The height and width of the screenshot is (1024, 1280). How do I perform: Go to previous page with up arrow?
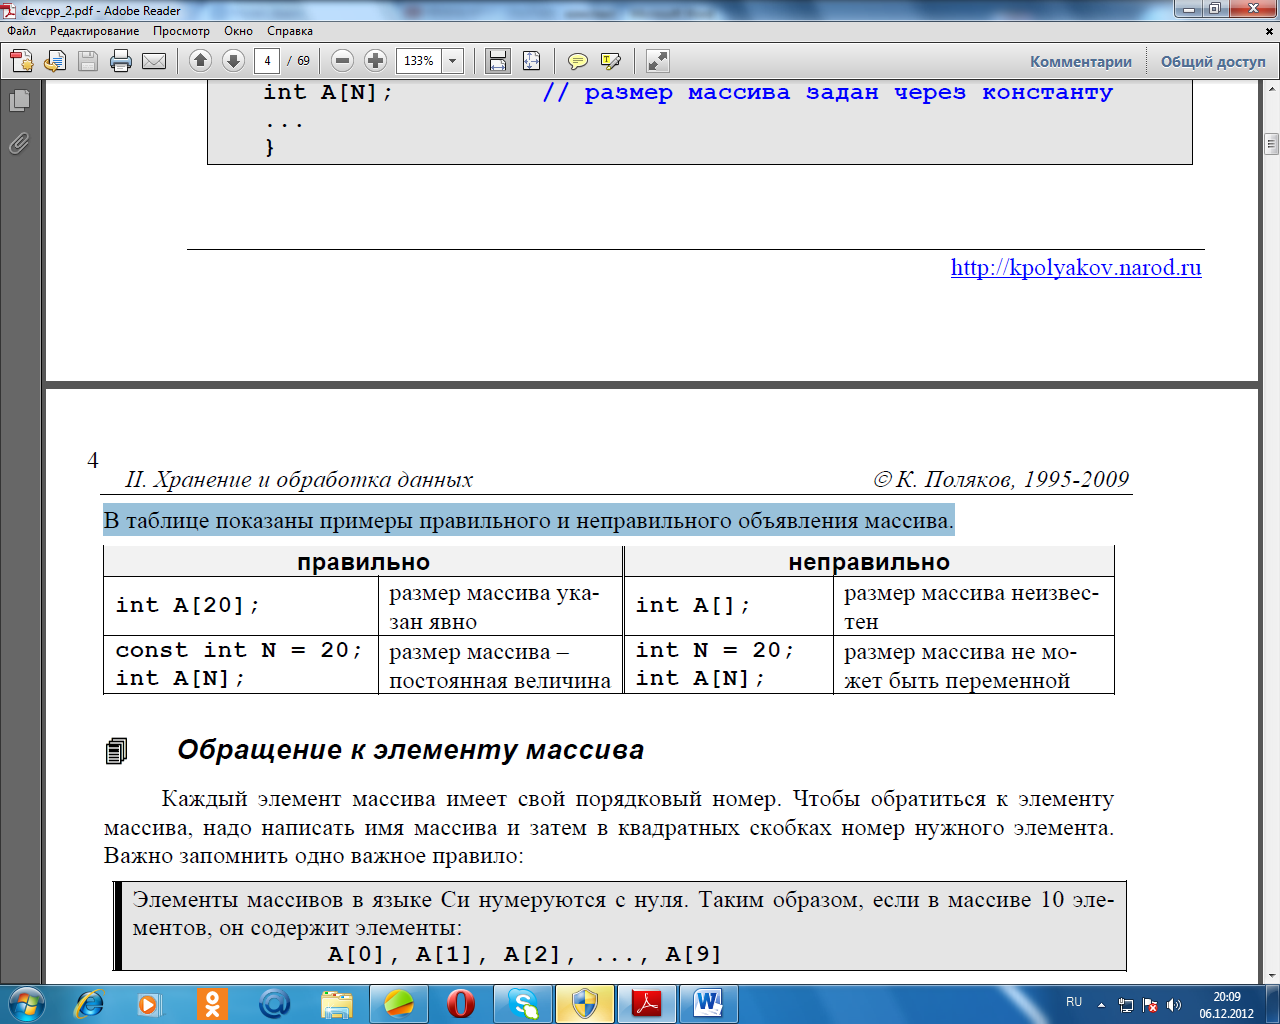pos(200,61)
